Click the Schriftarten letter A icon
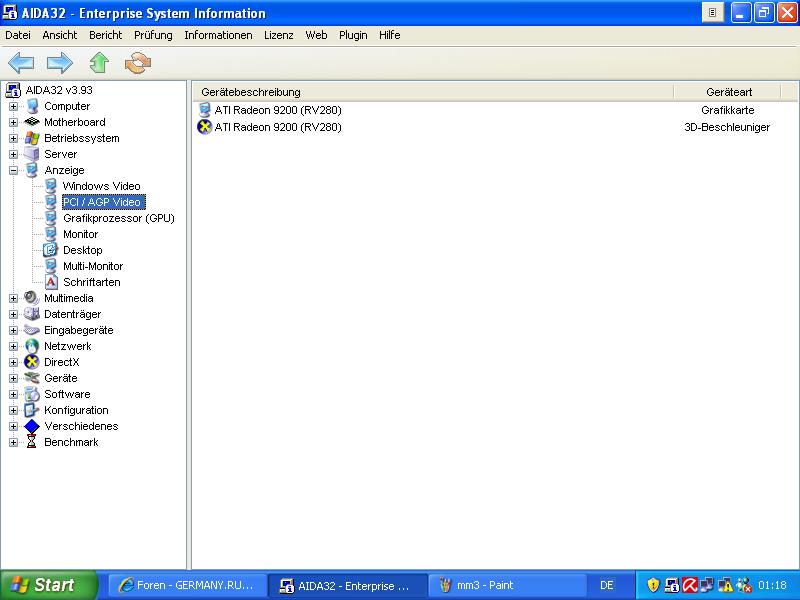This screenshot has width=800, height=600. point(51,282)
